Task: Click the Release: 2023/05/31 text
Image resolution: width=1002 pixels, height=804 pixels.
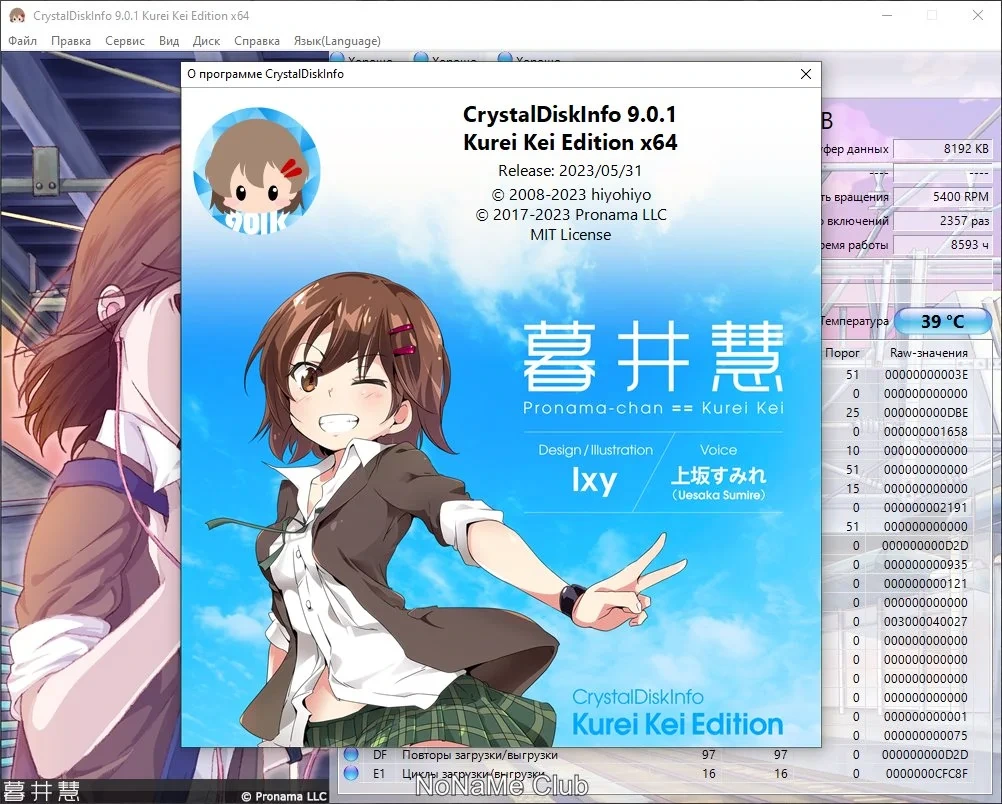Action: point(570,171)
